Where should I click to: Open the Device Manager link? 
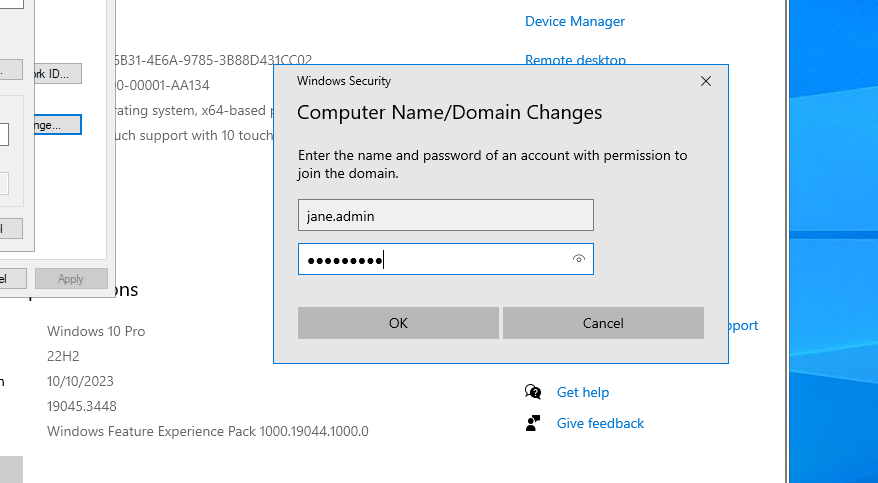pyautogui.click(x=574, y=21)
